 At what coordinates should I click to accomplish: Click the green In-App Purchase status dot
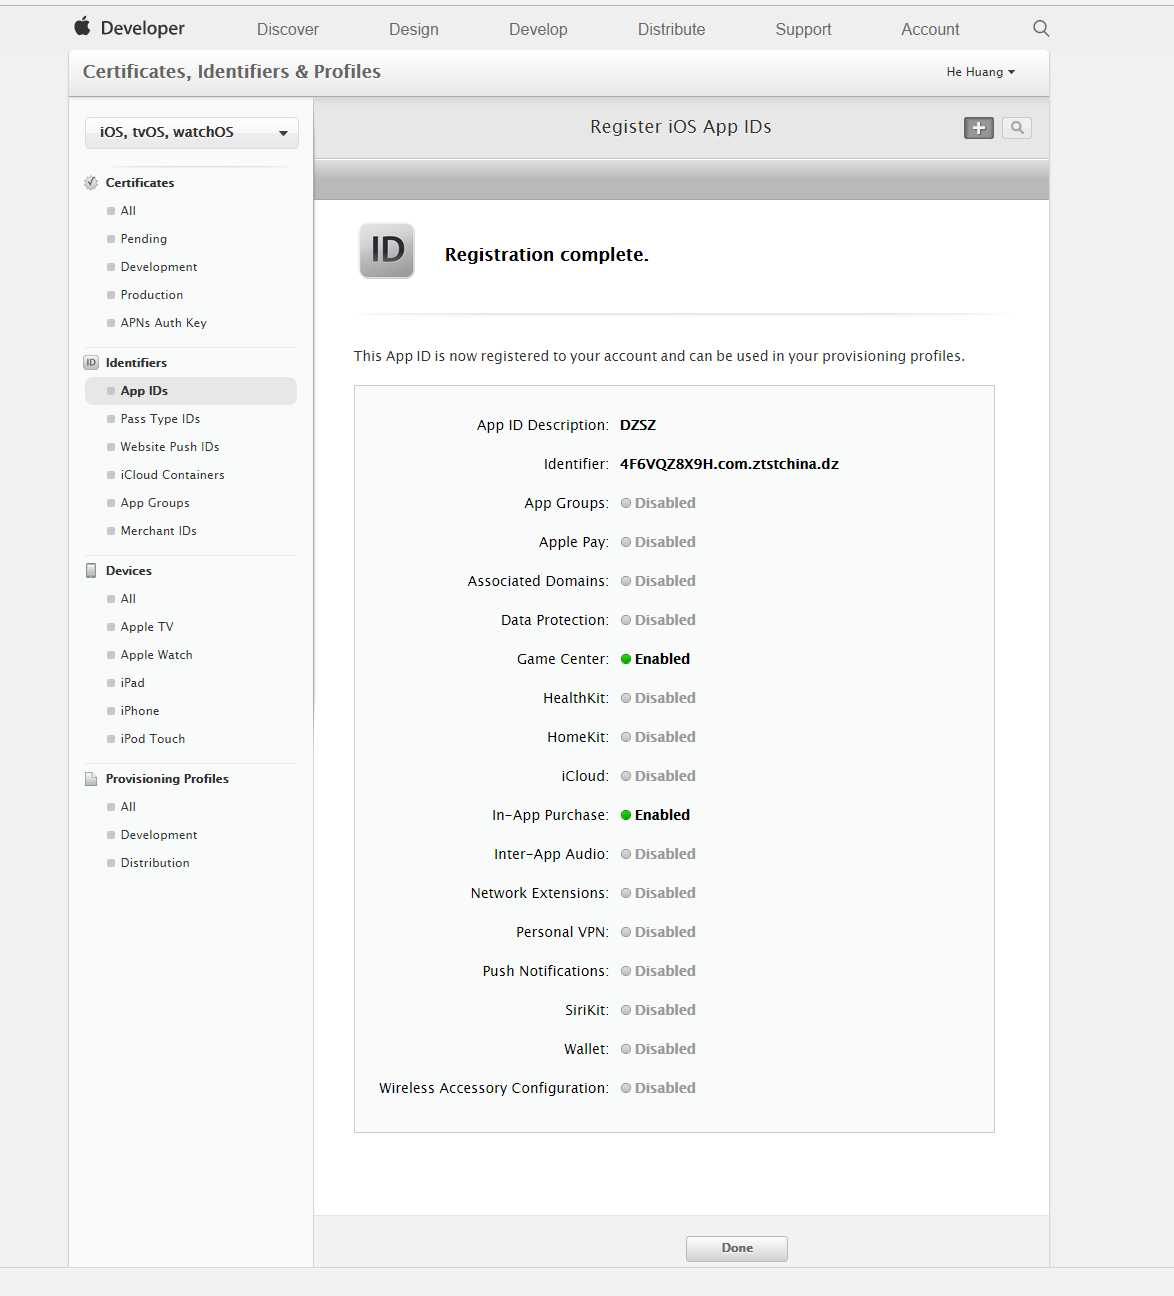(x=626, y=815)
